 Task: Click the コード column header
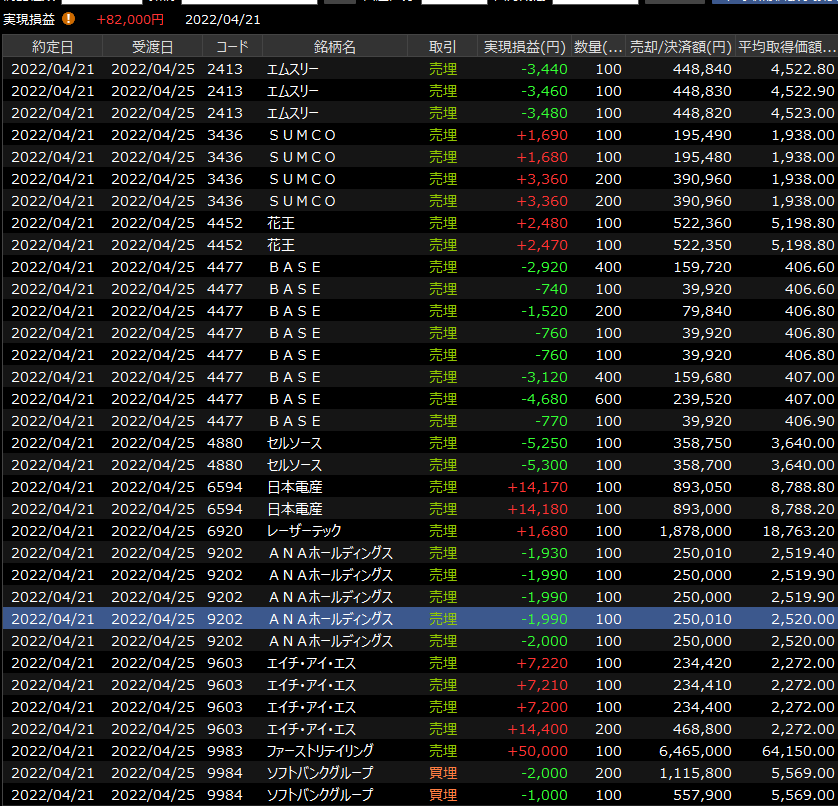pyautogui.click(x=232, y=47)
